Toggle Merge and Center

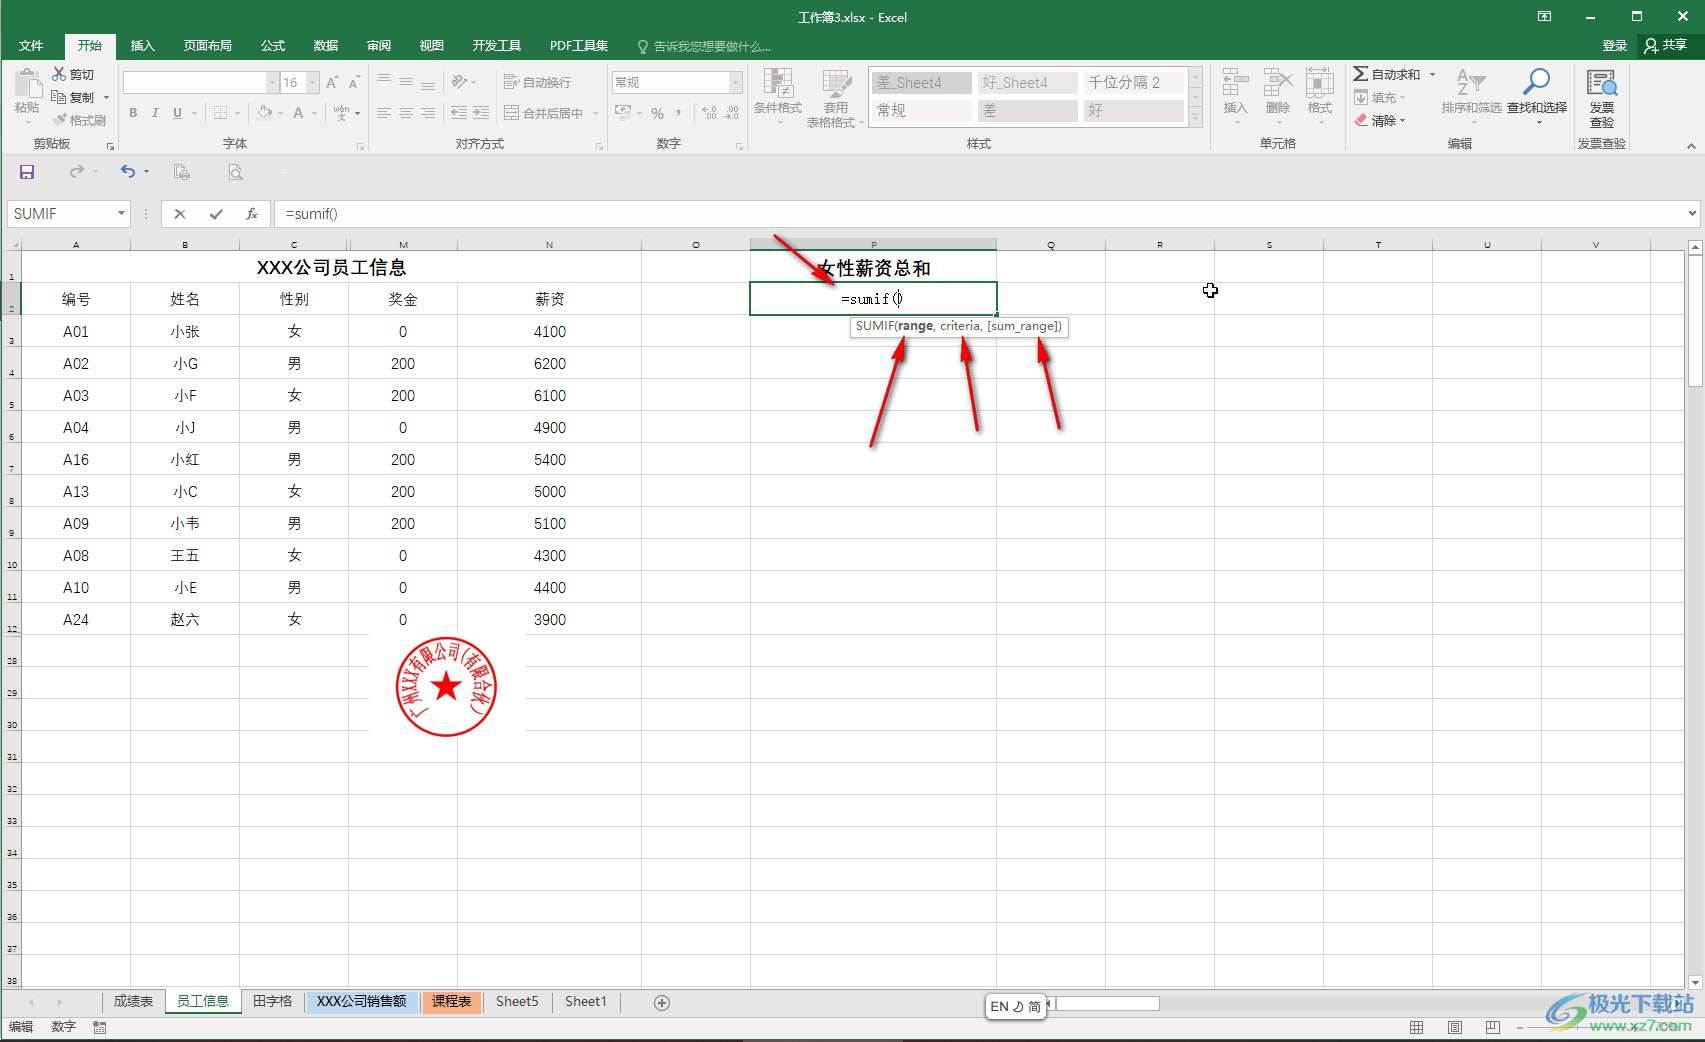[x=543, y=113]
